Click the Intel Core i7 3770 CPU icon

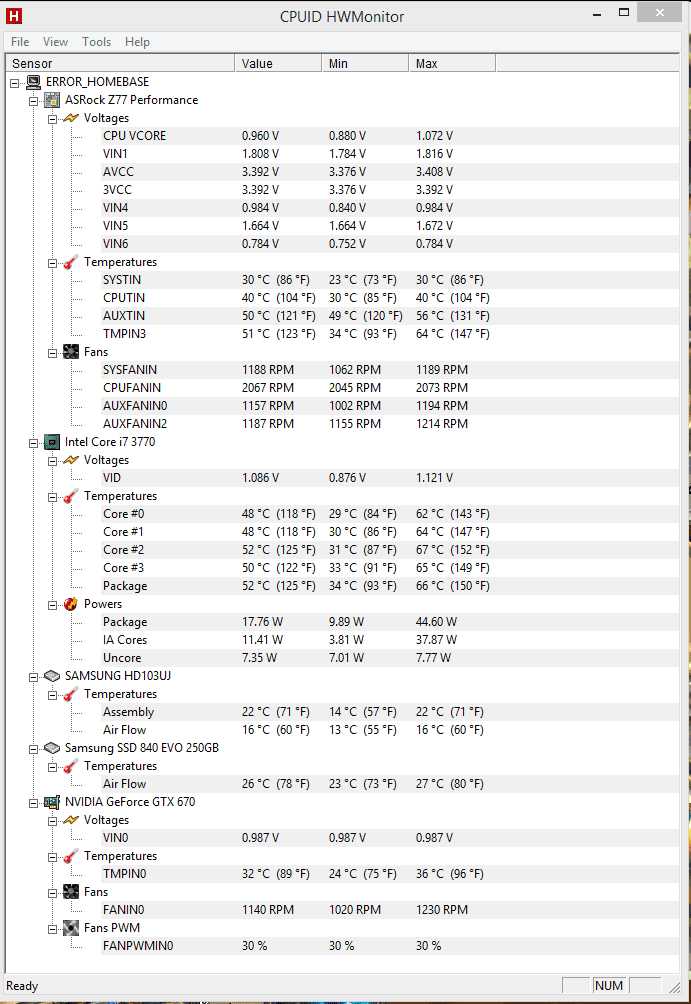(x=52, y=442)
